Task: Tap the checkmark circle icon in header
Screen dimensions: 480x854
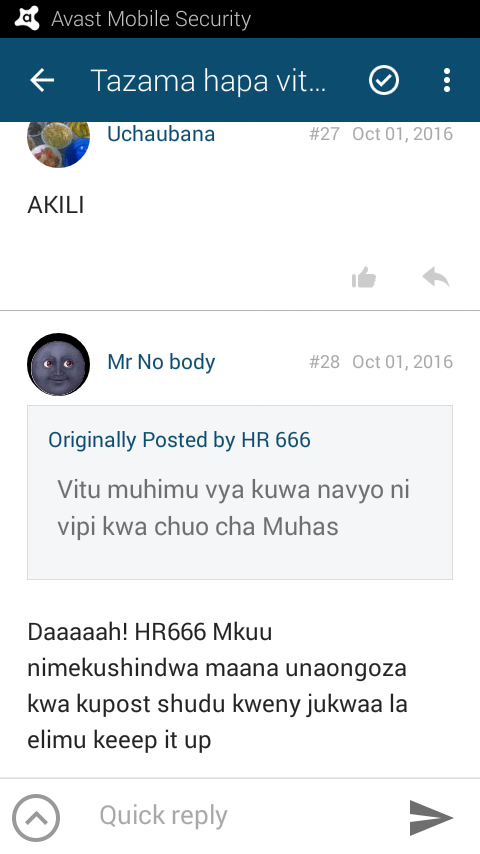Action: tap(384, 81)
